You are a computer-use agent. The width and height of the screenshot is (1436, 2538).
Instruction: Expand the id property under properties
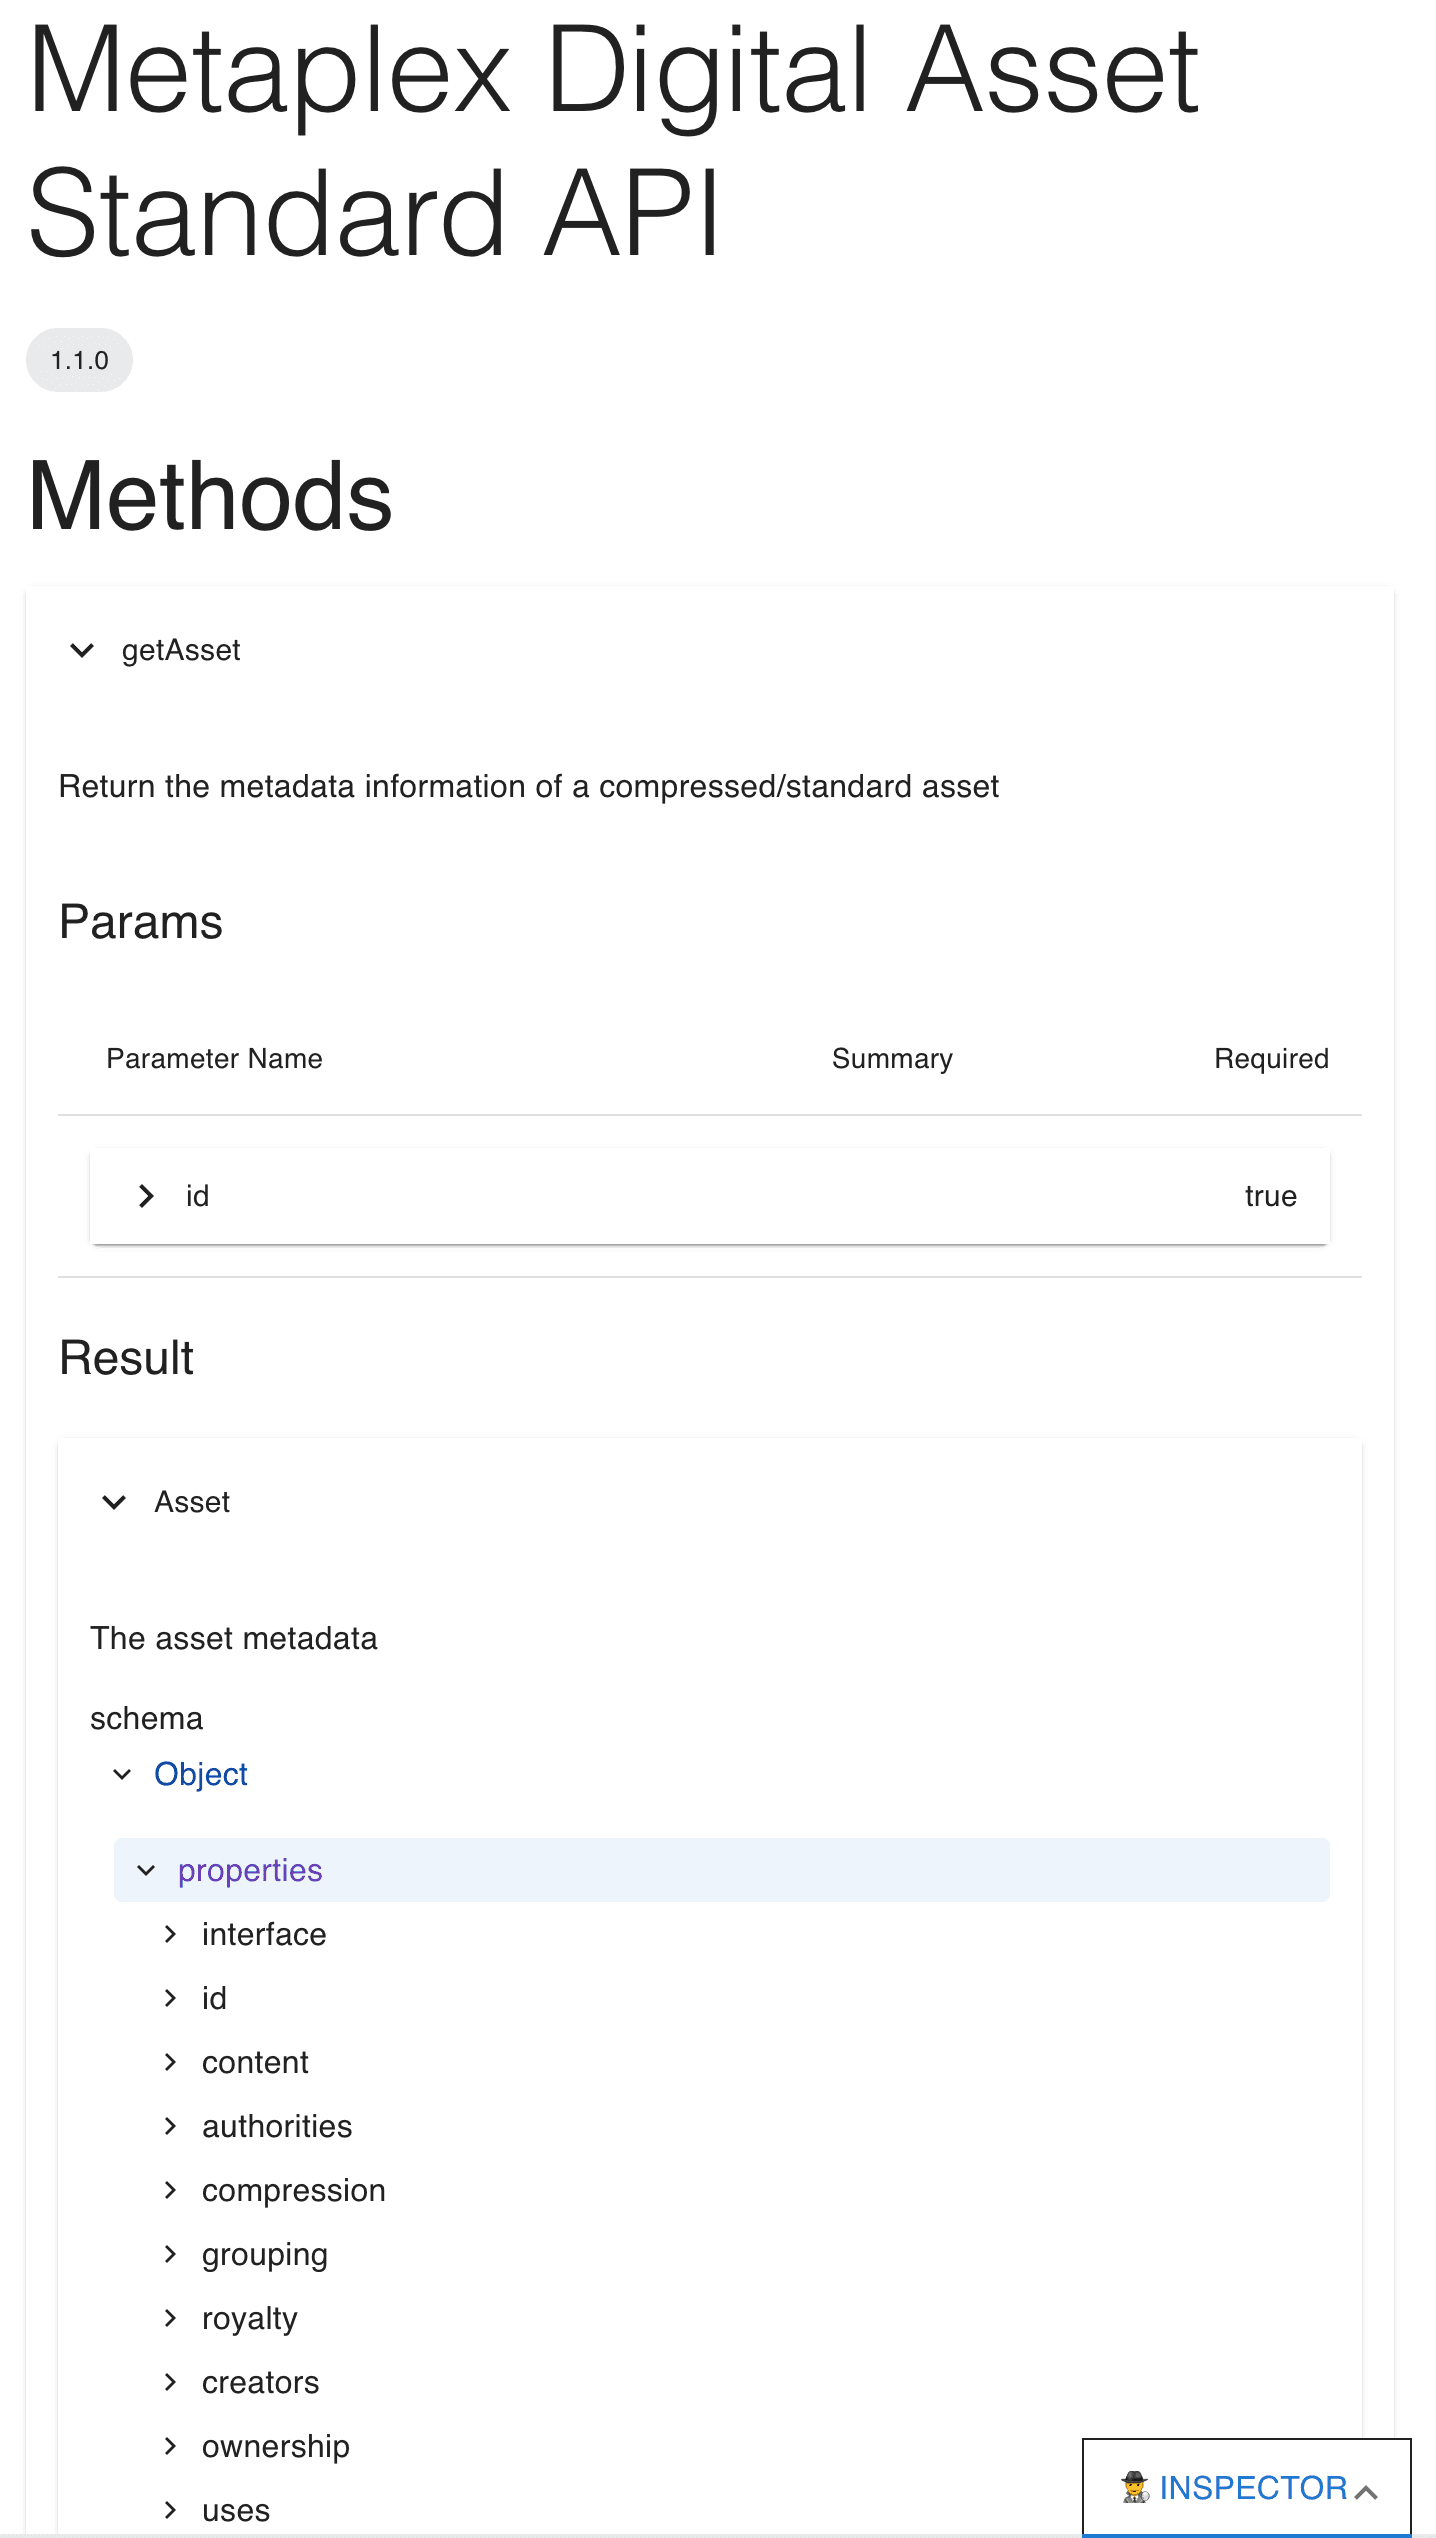coord(171,1998)
